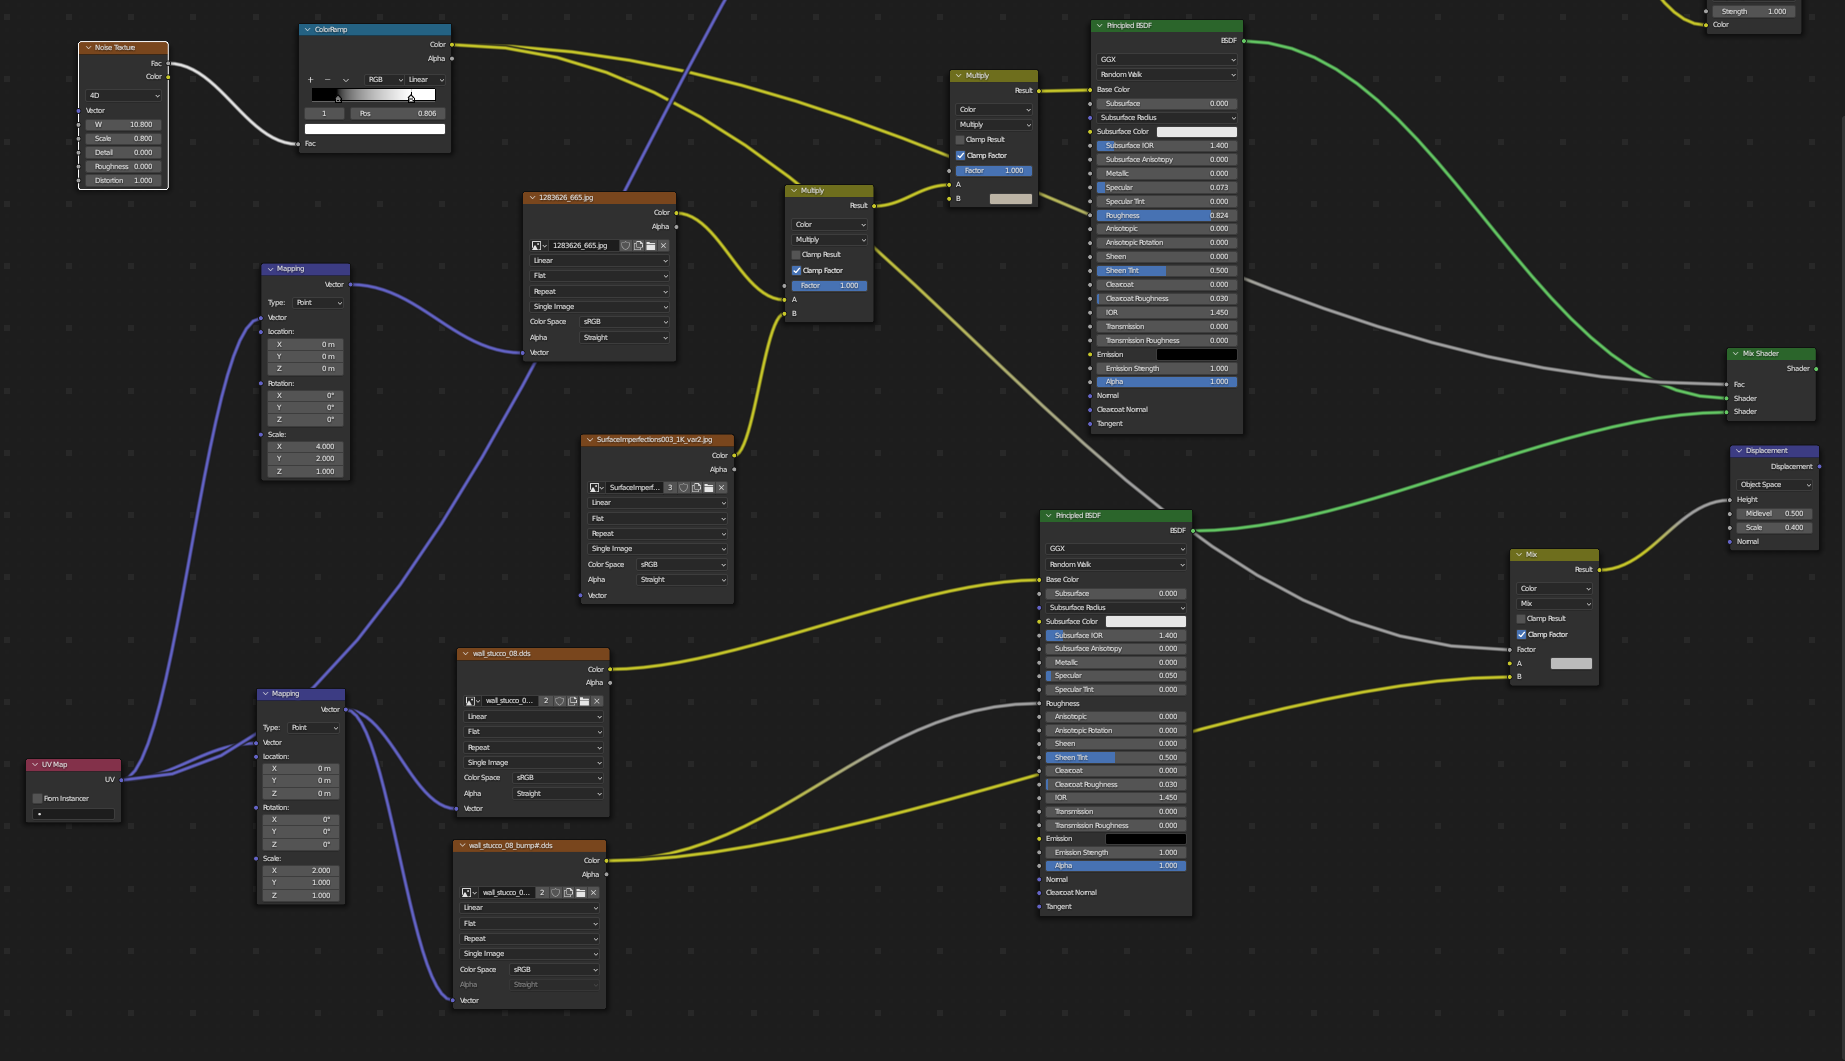The width and height of the screenshot is (1845, 1061).
Task: Click open image folder icon on 1283626_665.jpg node
Action: click(651, 246)
